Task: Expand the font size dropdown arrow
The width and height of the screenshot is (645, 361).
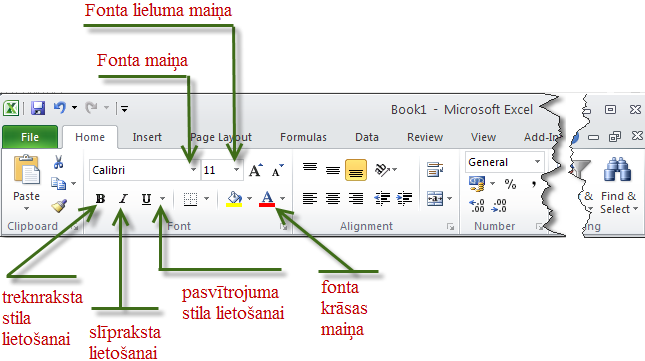Action: (x=237, y=170)
